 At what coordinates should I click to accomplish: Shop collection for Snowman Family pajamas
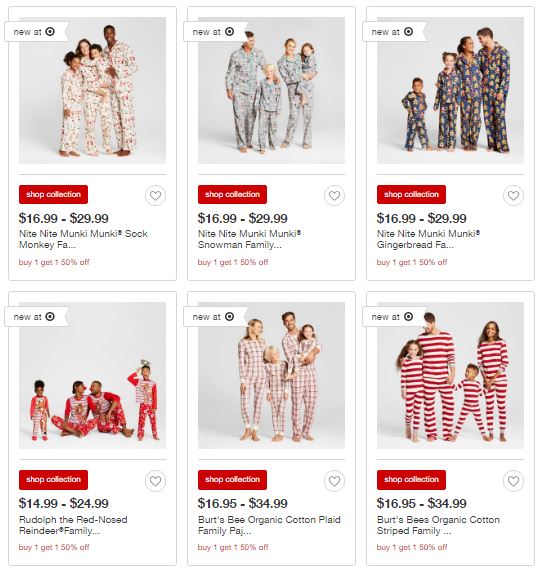pos(232,195)
